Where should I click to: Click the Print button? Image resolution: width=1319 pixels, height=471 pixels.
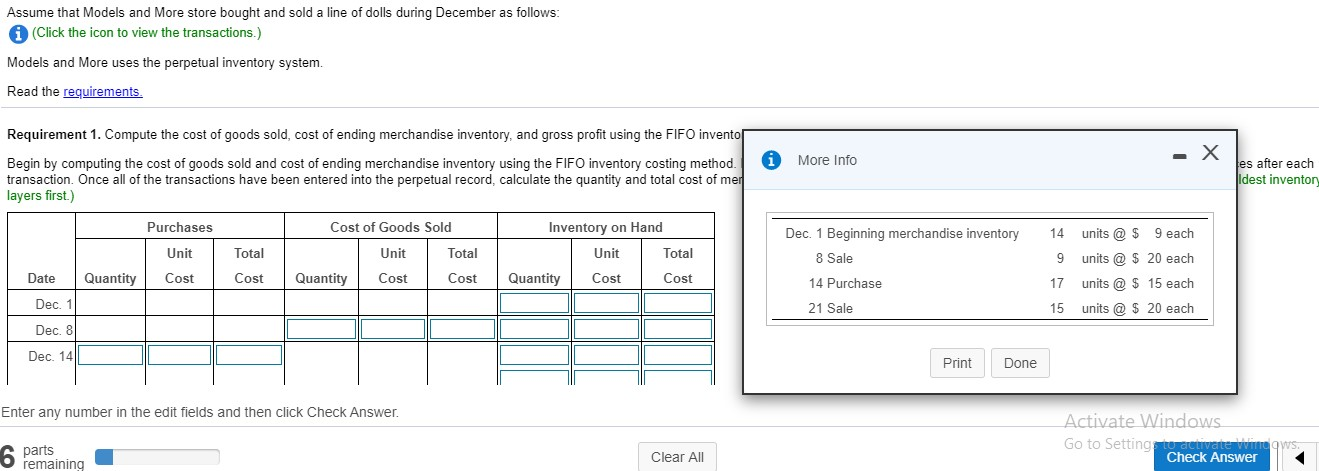coord(957,363)
